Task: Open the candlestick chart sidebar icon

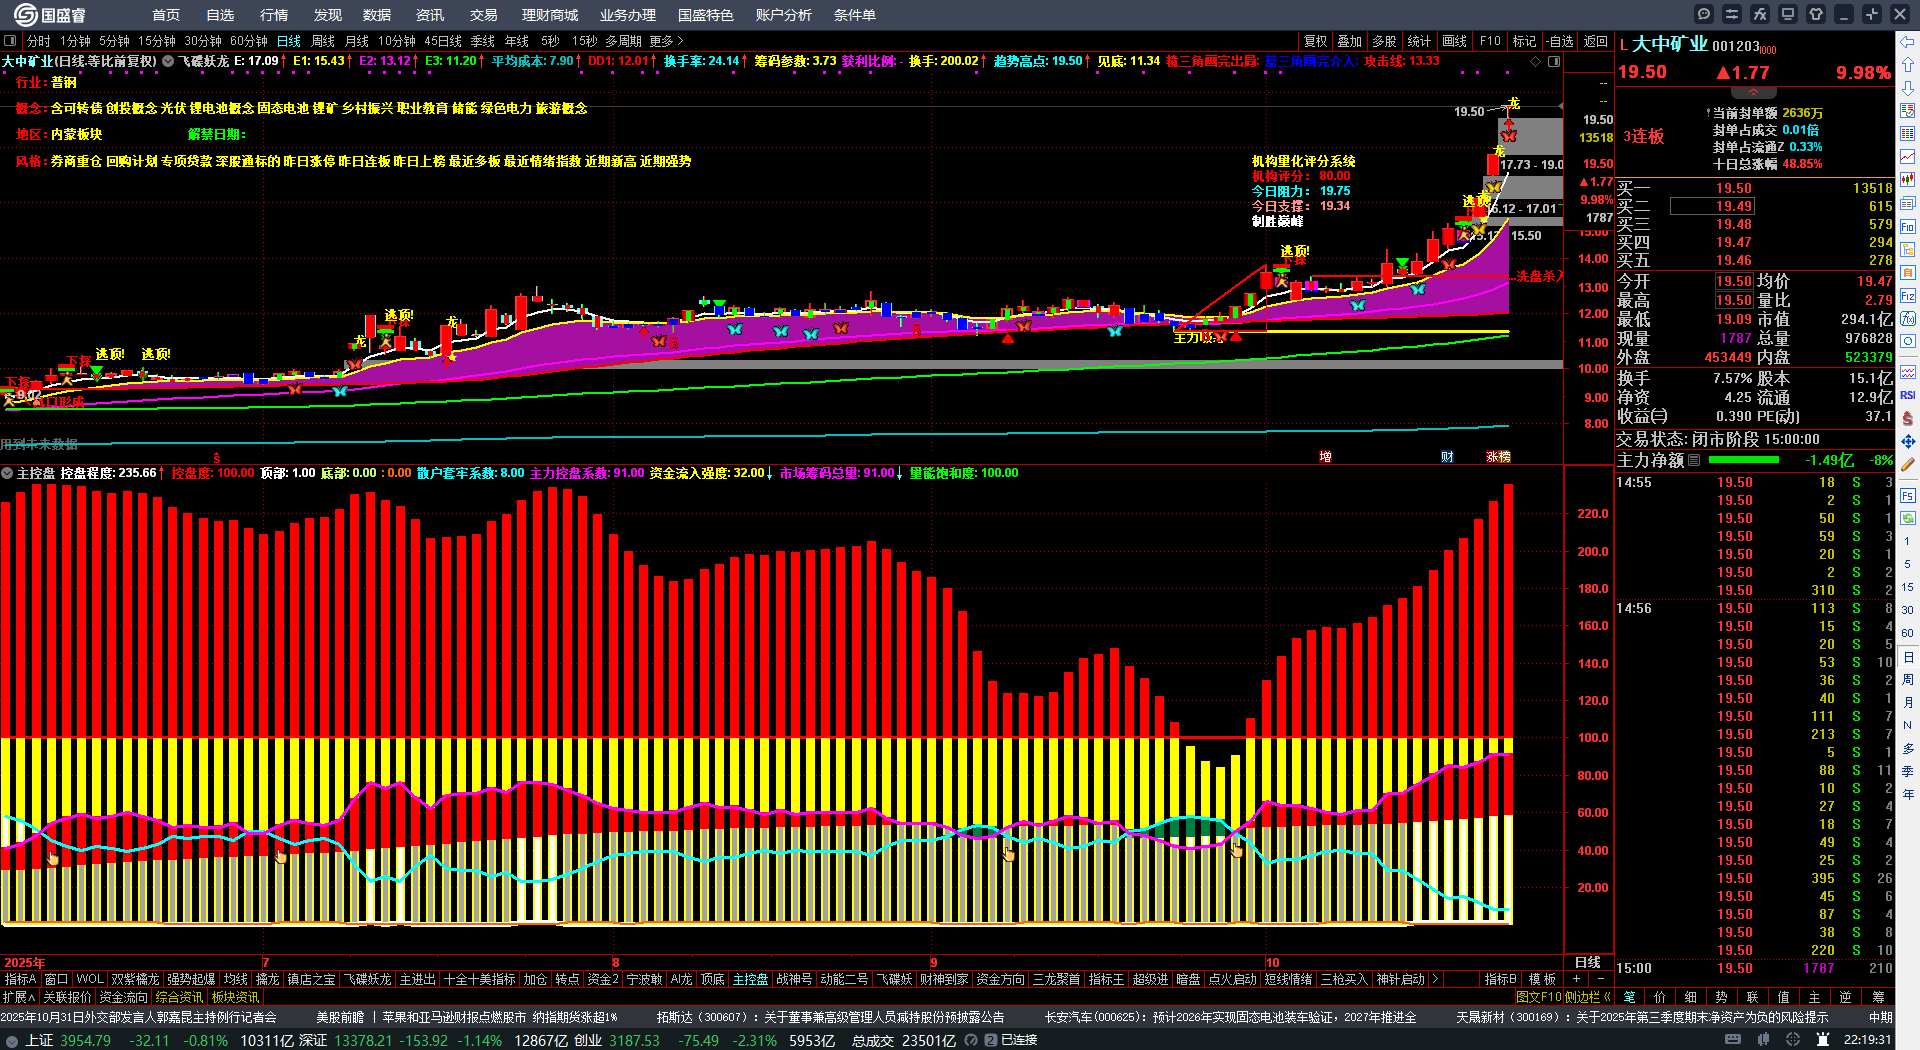Action: pos(1908,180)
